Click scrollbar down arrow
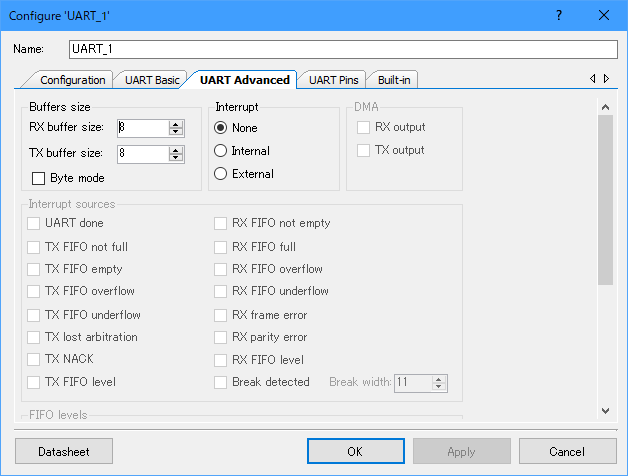The height and width of the screenshot is (476, 628). [x=605, y=410]
